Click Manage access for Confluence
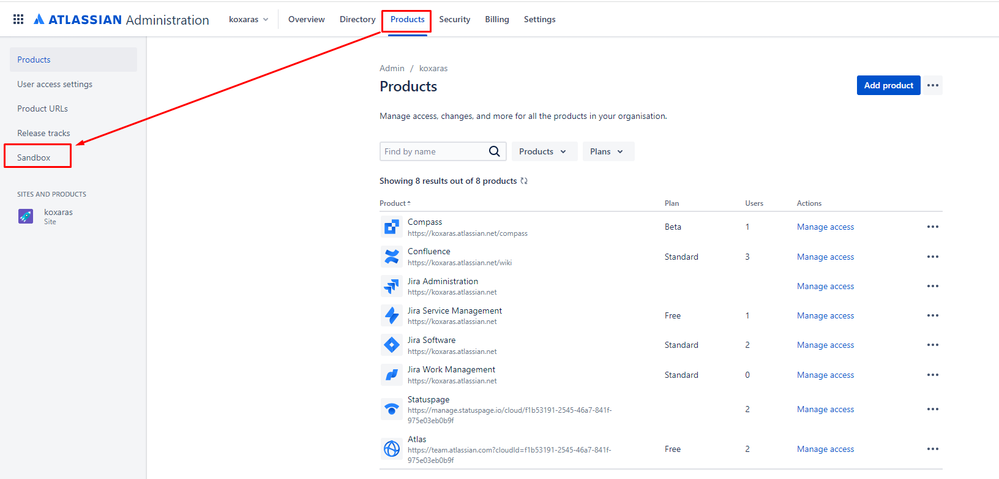 pos(825,257)
